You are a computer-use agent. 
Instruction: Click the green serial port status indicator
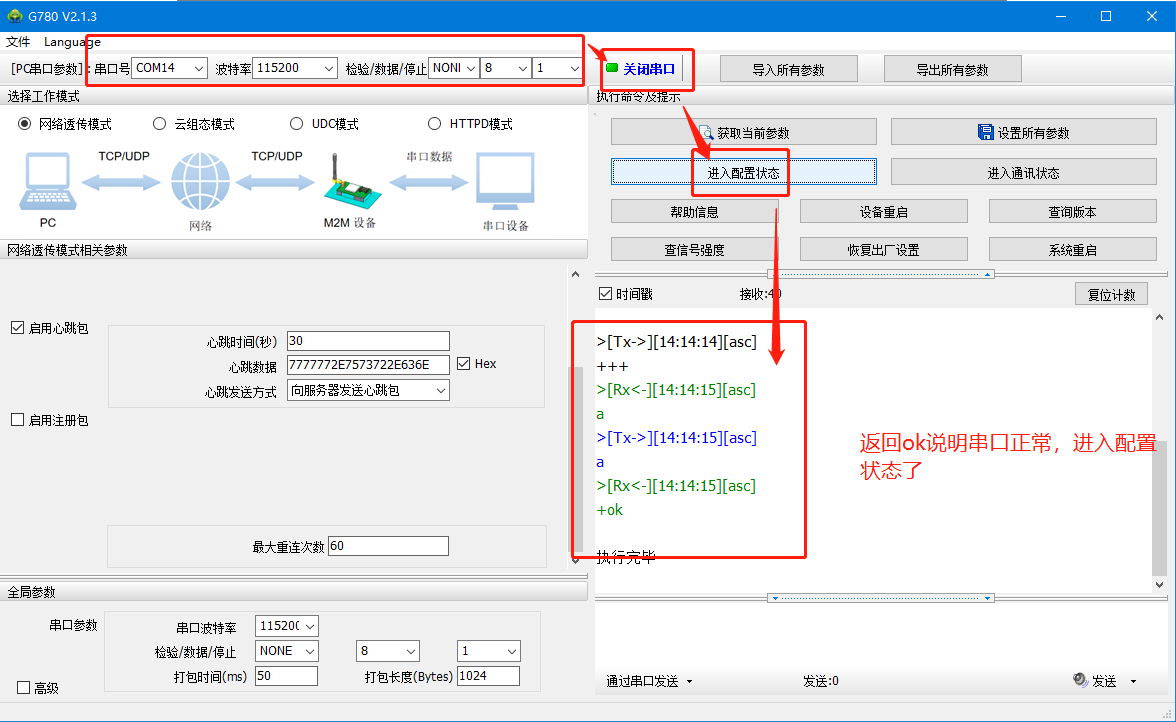point(612,69)
